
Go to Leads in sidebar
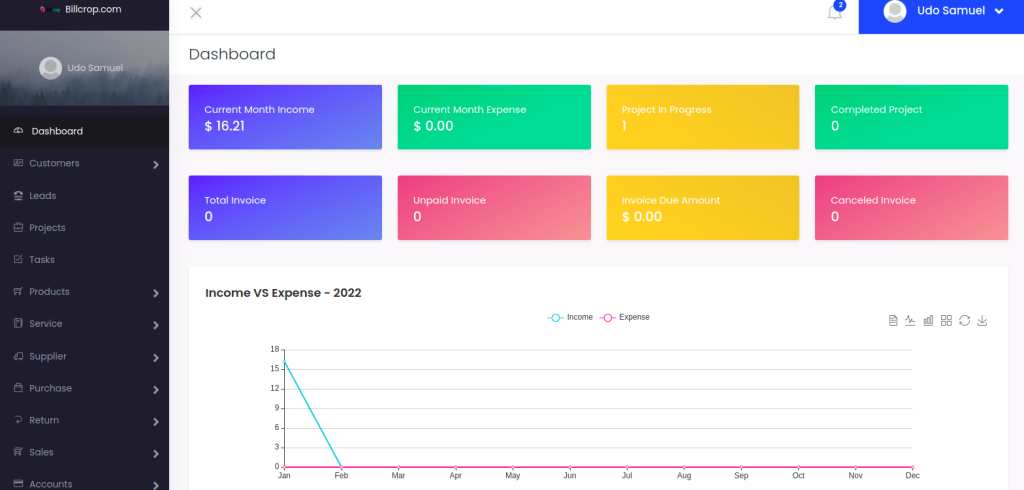(42, 196)
